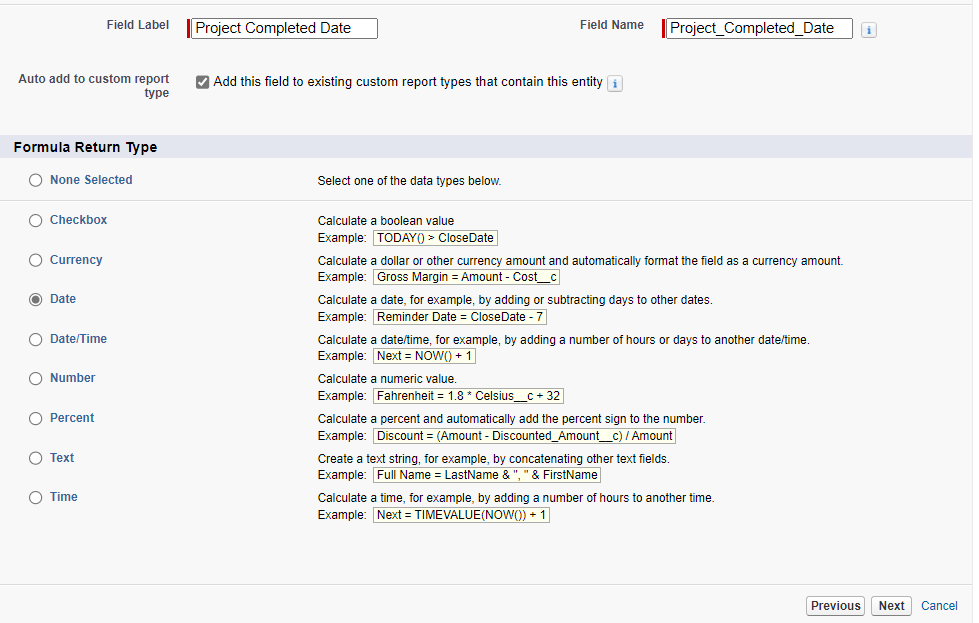Select the Time return type radio
The height and width of the screenshot is (623, 979).
tap(36, 498)
